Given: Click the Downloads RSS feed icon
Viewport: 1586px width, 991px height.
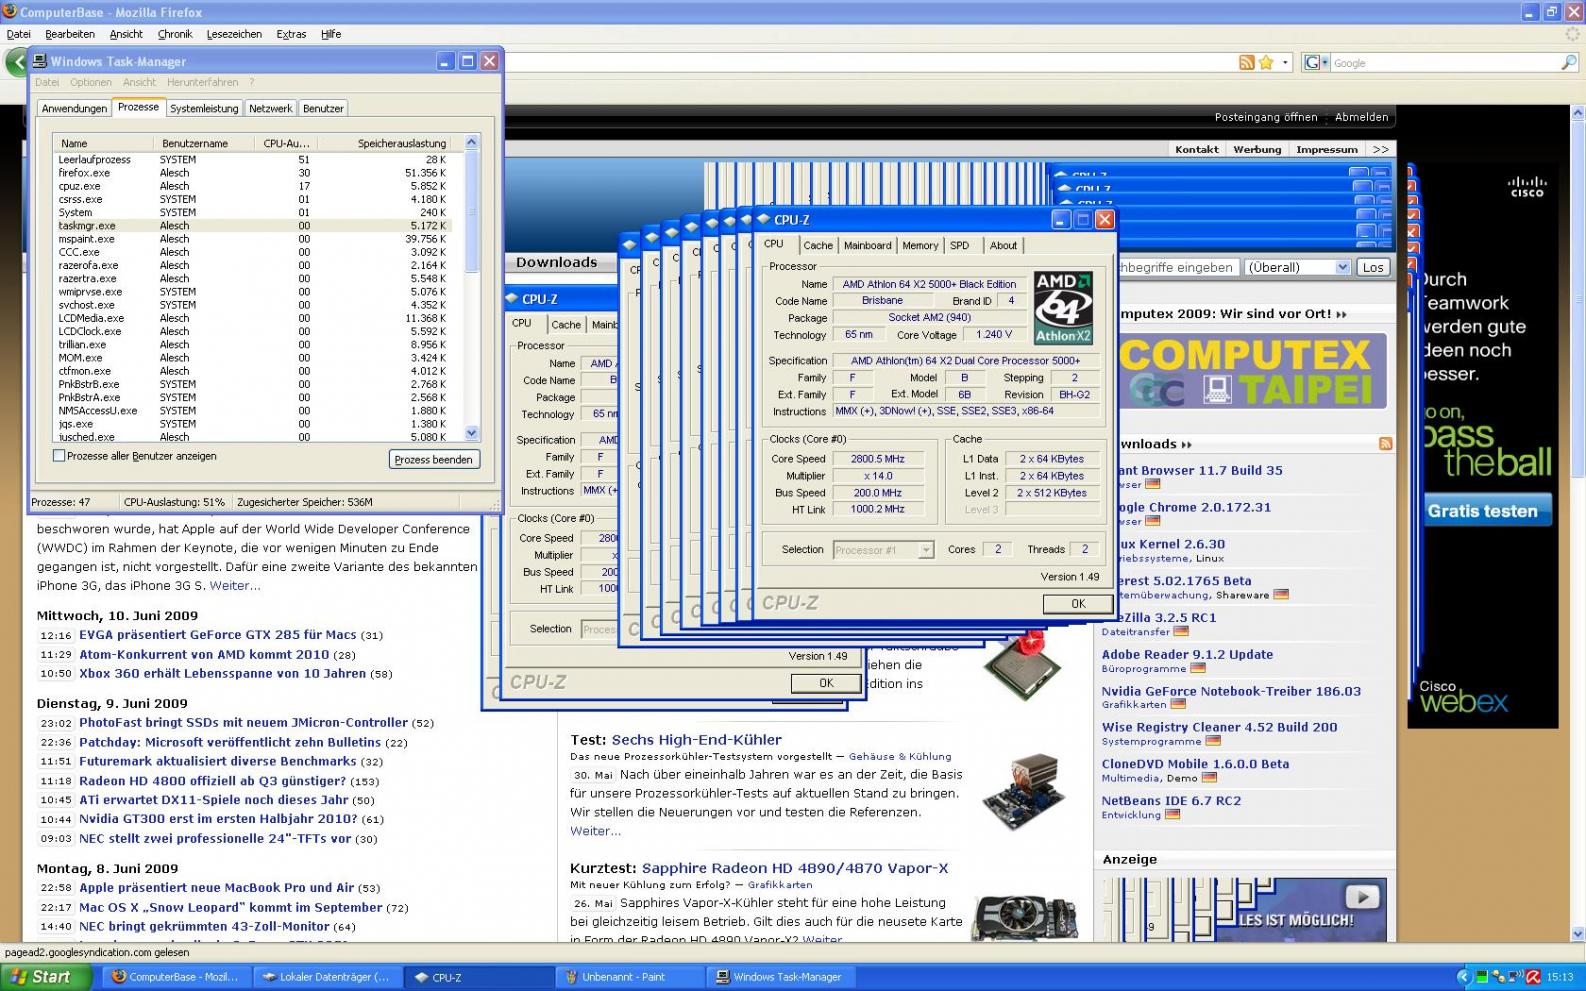Looking at the screenshot, I should point(1385,444).
